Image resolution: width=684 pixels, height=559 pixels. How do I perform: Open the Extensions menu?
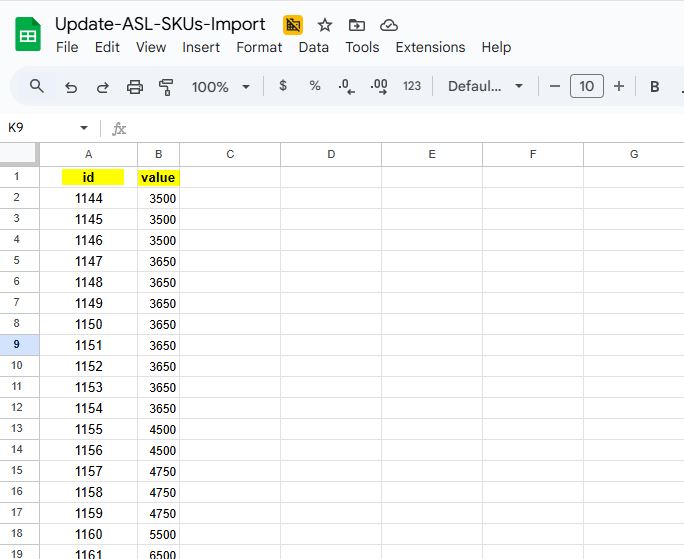coord(431,47)
